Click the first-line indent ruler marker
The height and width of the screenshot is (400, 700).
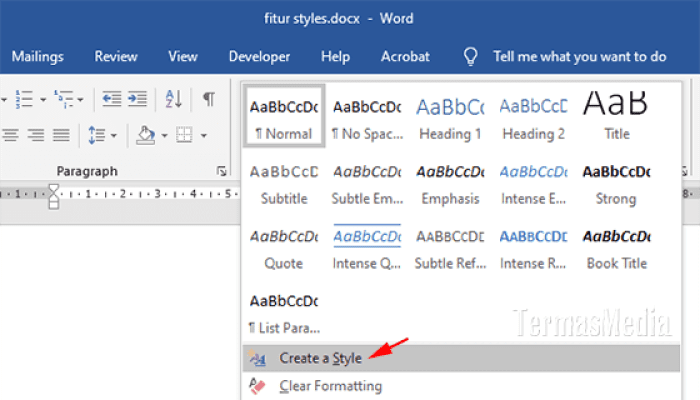click(x=54, y=189)
